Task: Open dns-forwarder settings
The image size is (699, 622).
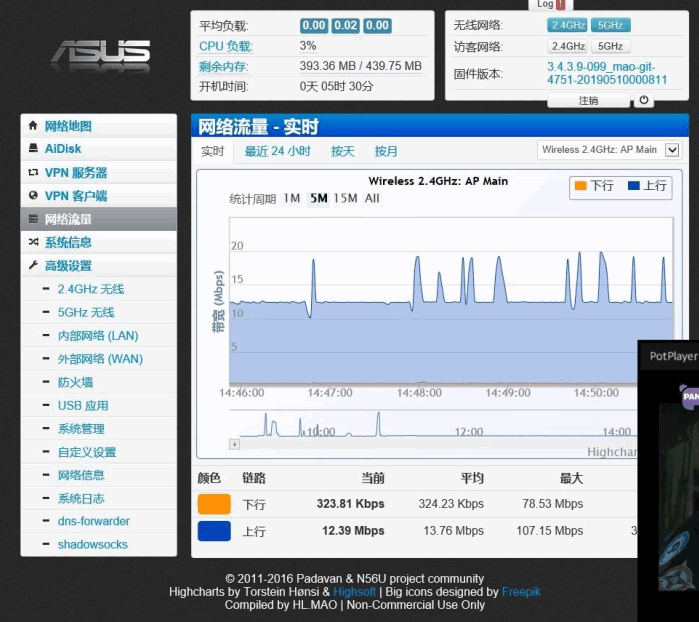Action: (99, 521)
